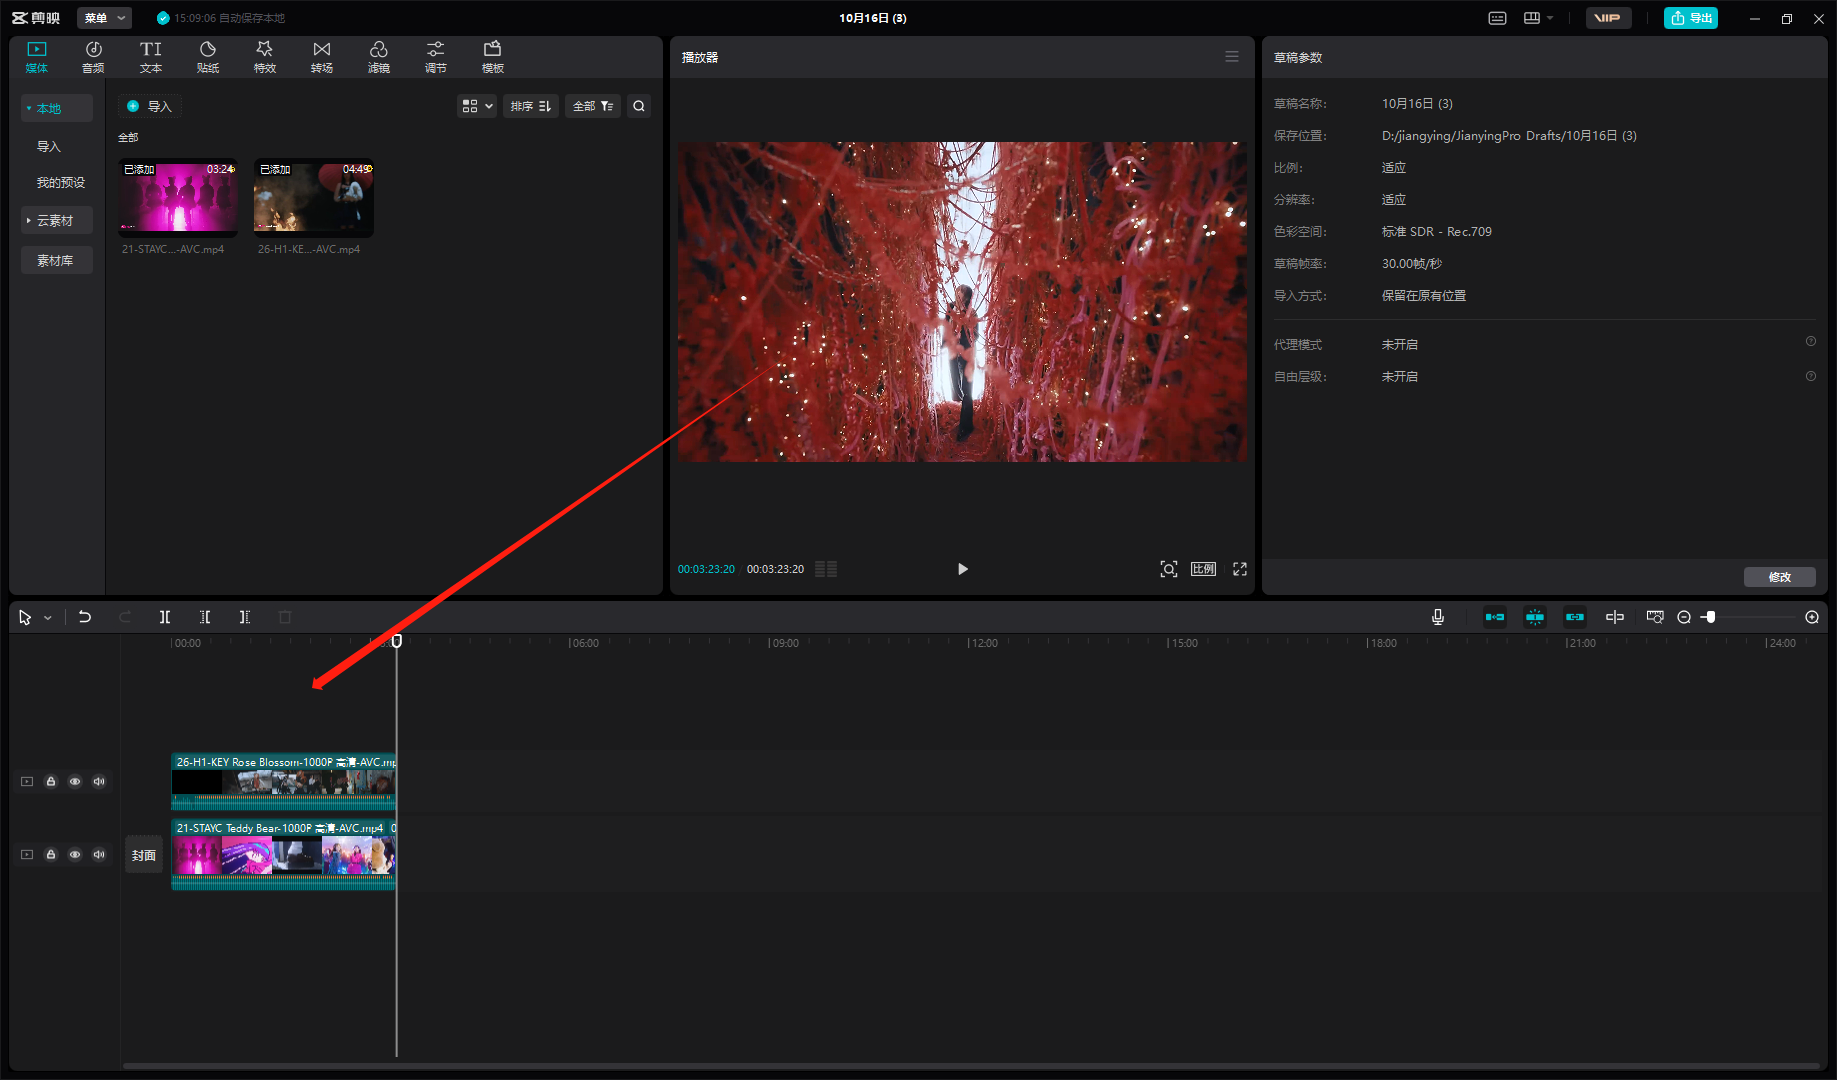Select the 媒体 (Media) tab icon
This screenshot has width=1837, height=1080.
tap(37, 49)
